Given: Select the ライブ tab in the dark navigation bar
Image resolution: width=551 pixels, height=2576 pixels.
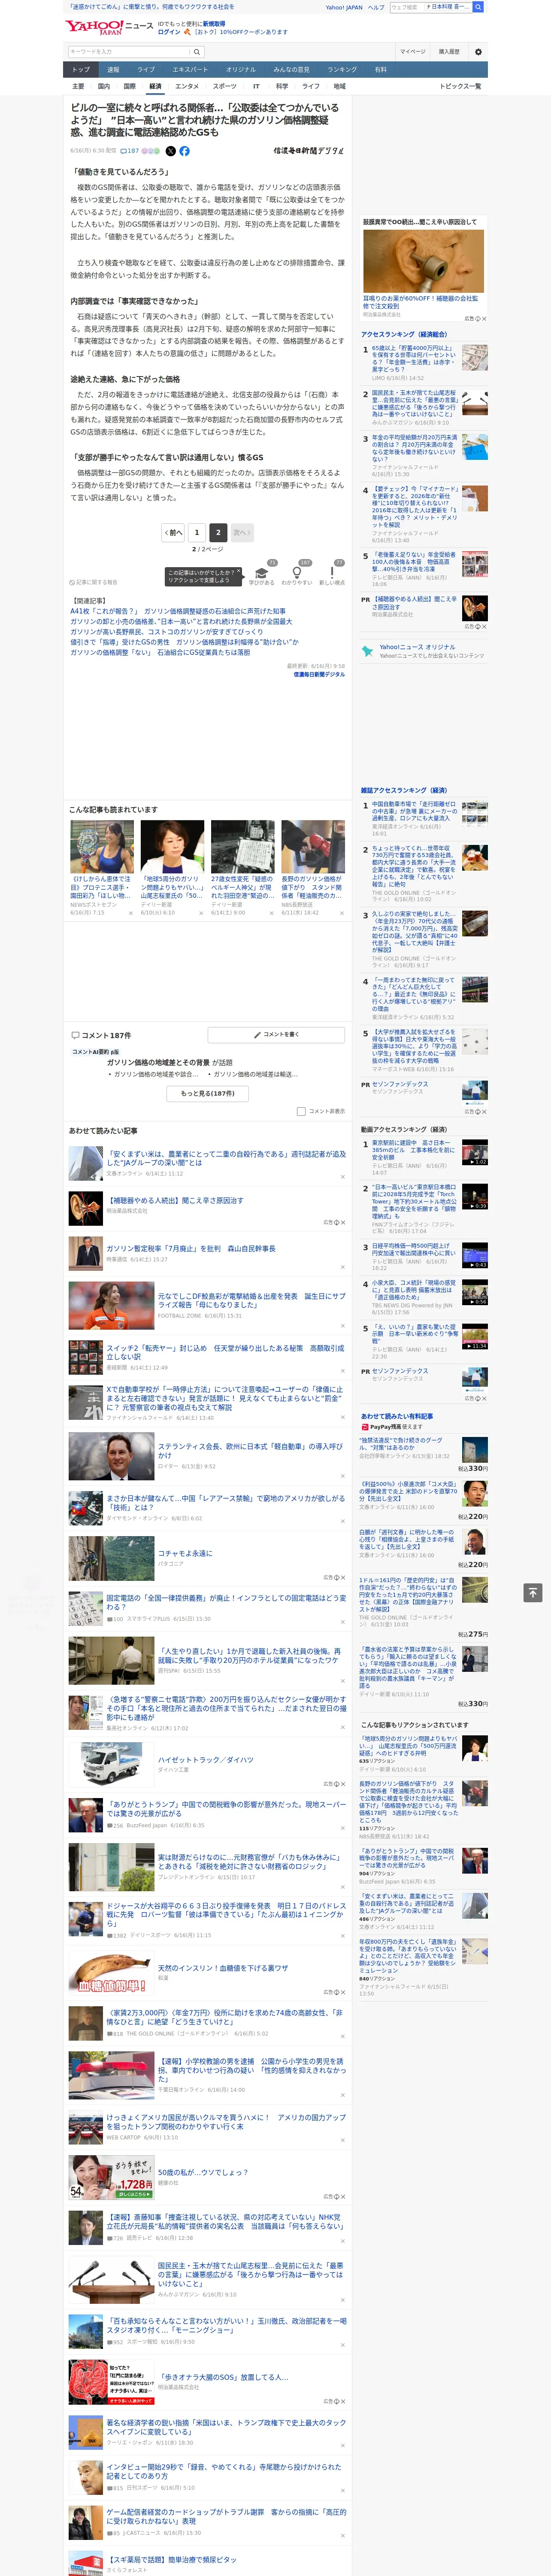Looking at the screenshot, I should (146, 70).
